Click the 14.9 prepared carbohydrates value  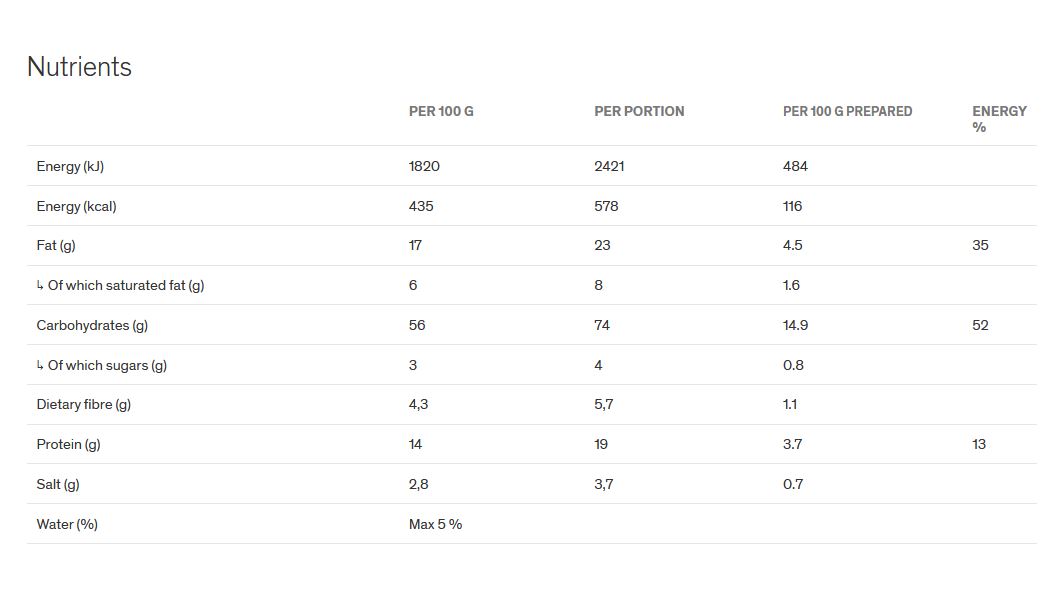click(x=795, y=325)
